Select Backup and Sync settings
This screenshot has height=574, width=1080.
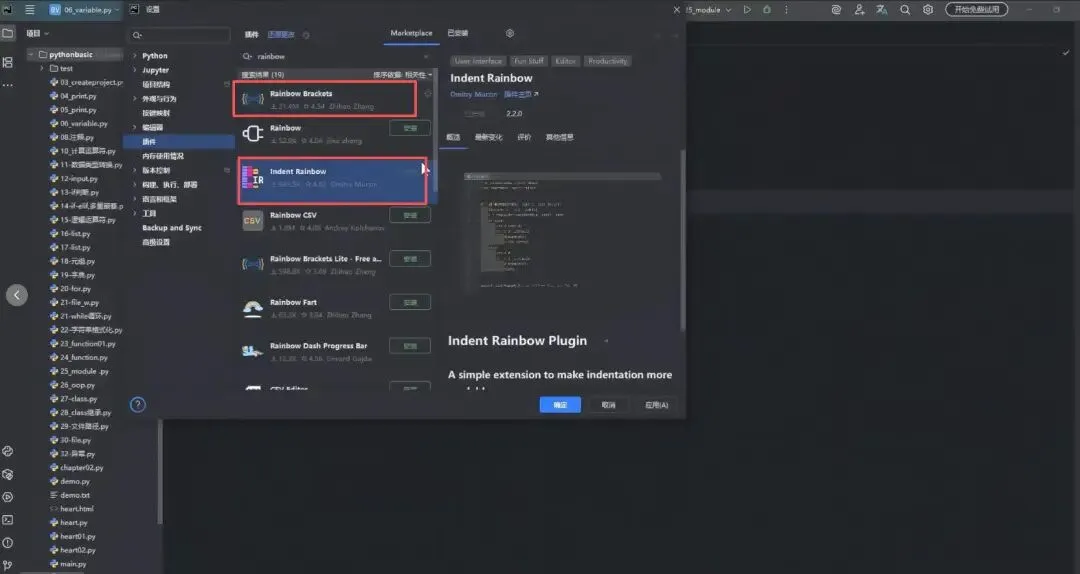click(172, 227)
